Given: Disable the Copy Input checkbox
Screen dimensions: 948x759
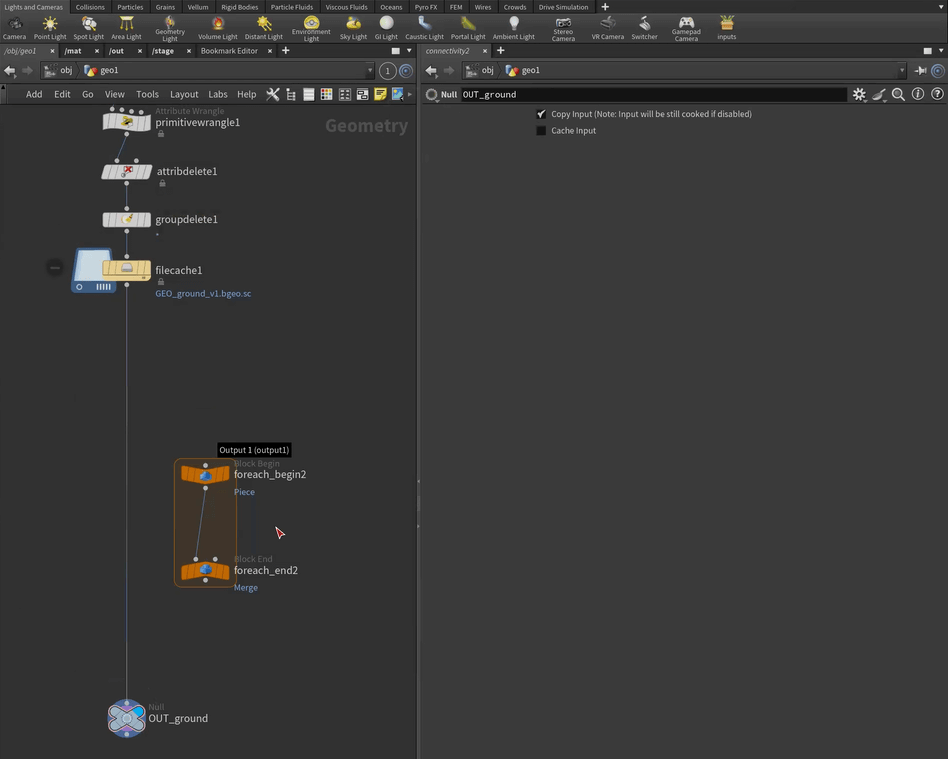Looking at the screenshot, I should (x=542, y=114).
